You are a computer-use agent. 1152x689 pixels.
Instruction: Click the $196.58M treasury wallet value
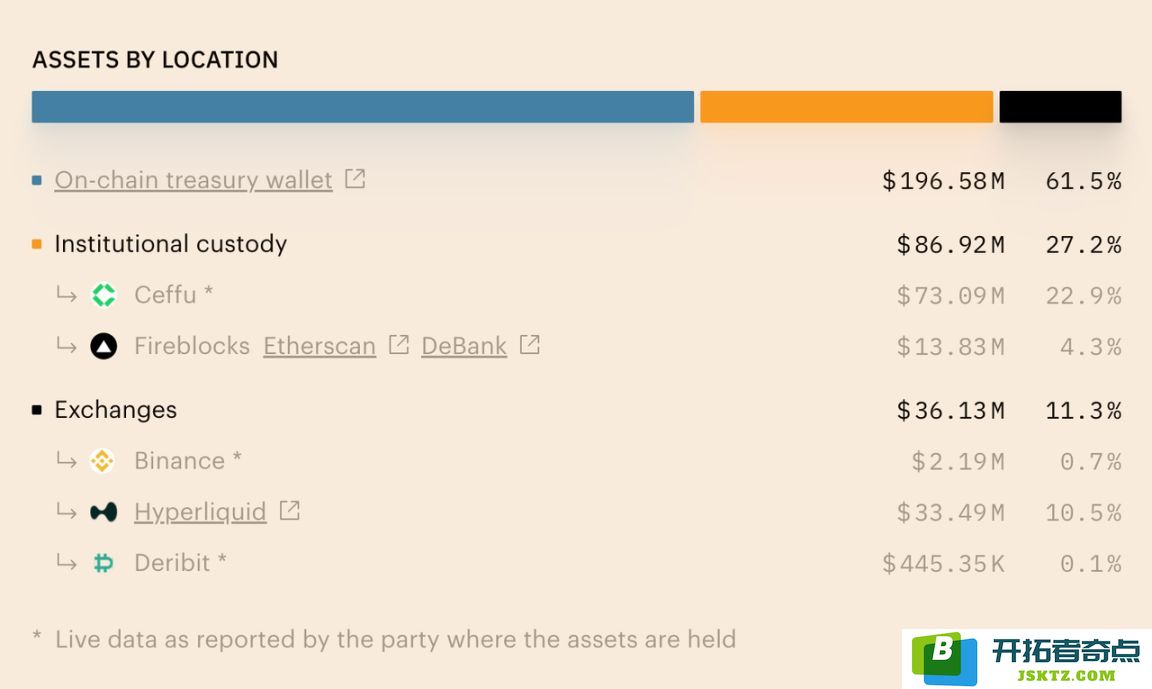tap(943, 181)
